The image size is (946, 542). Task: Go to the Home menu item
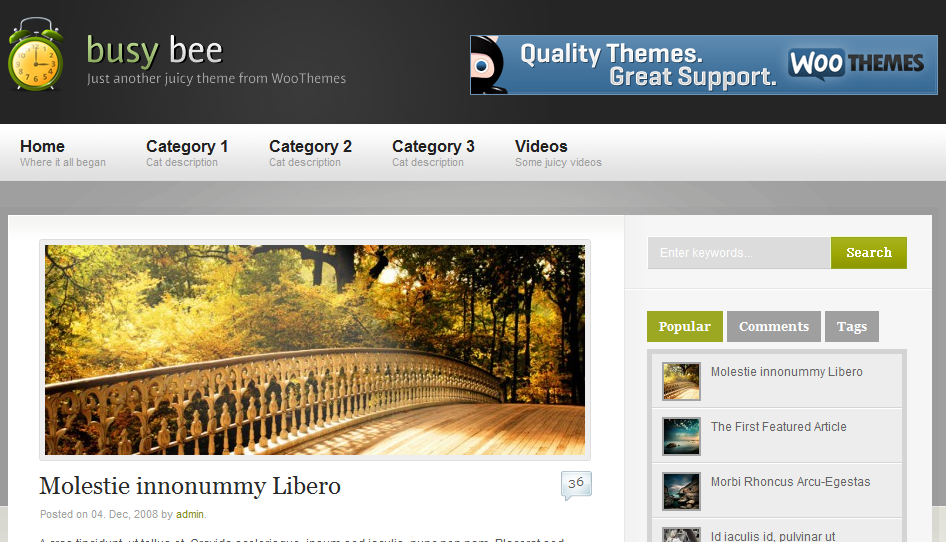[42, 146]
